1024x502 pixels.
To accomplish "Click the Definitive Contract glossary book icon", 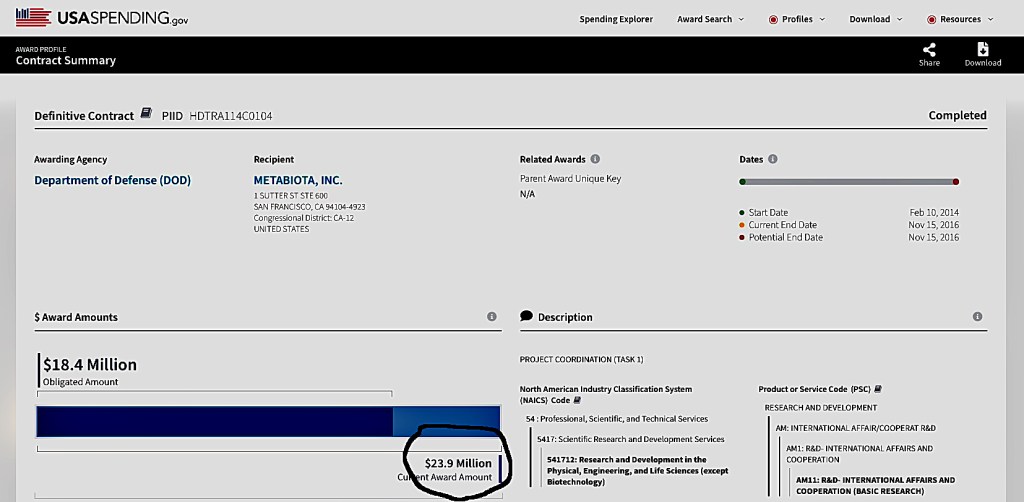I will pyautogui.click(x=146, y=115).
